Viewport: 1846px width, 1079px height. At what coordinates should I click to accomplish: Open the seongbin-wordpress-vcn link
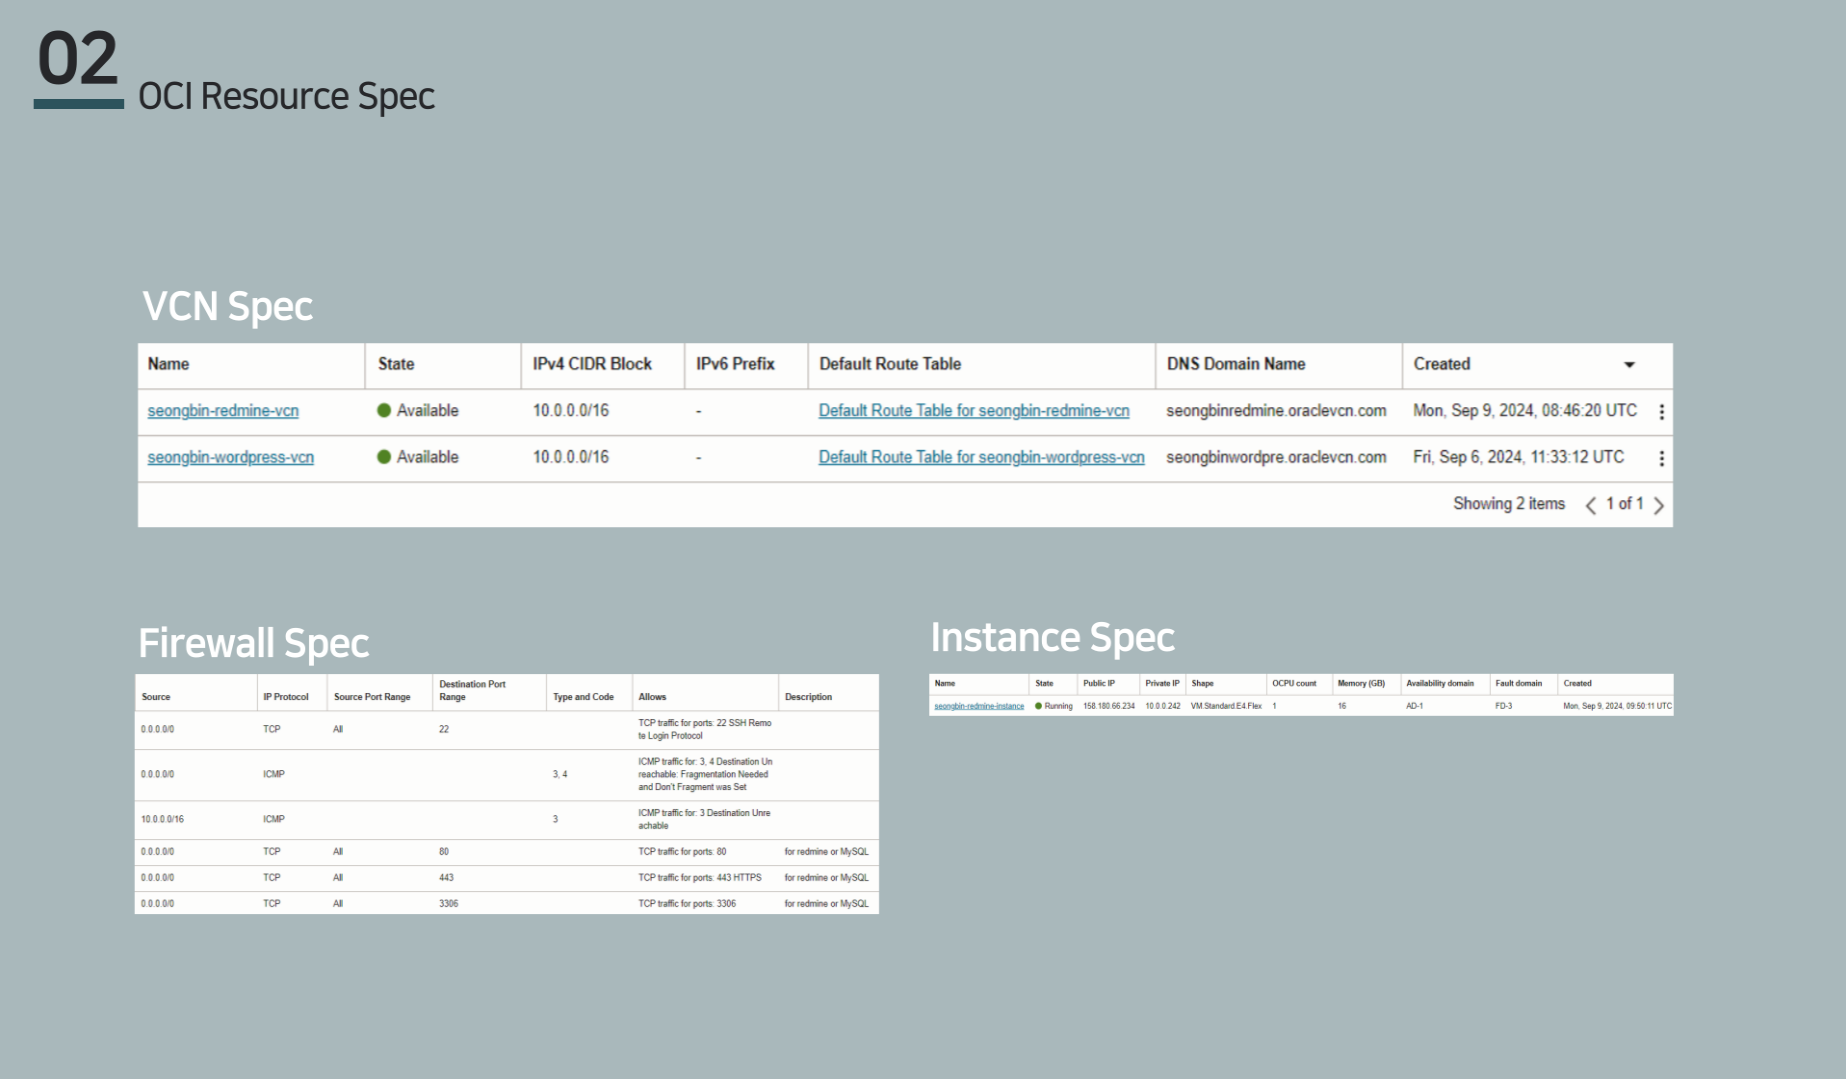[230, 457]
